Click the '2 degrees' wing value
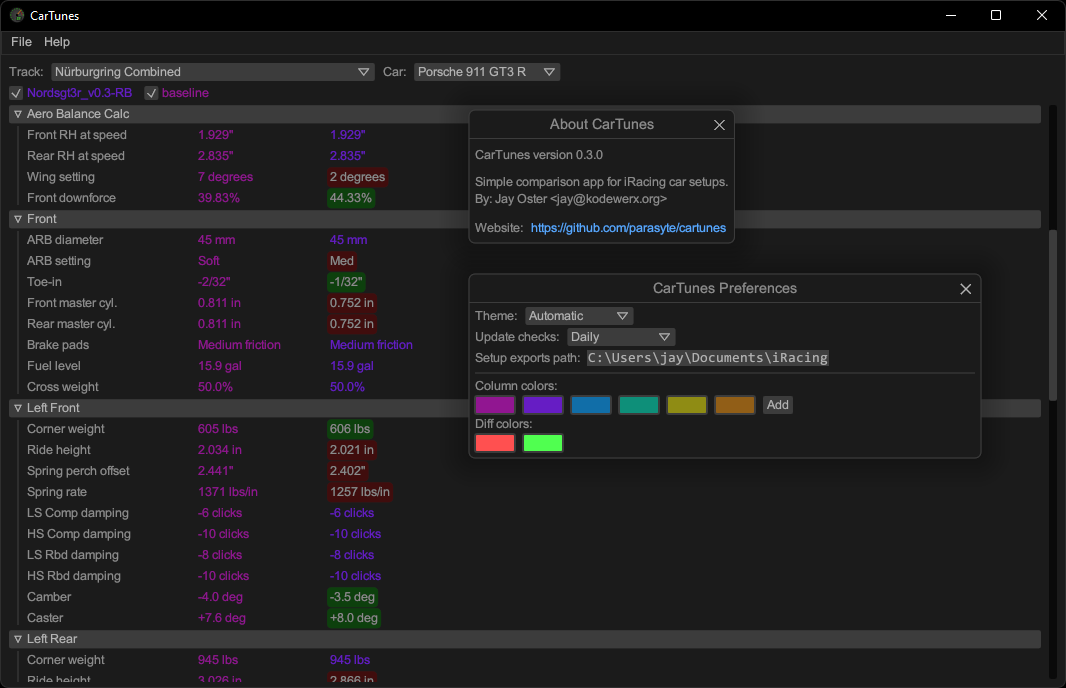 pyautogui.click(x=358, y=177)
